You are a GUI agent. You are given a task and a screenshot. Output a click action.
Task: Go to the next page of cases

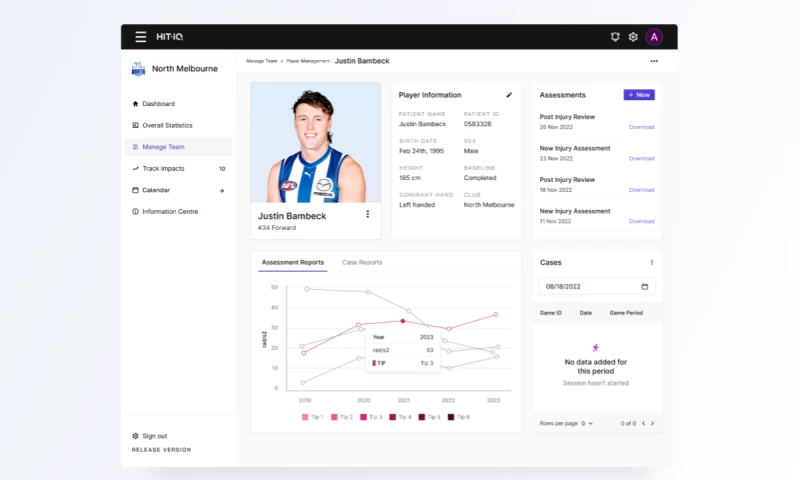pos(653,423)
